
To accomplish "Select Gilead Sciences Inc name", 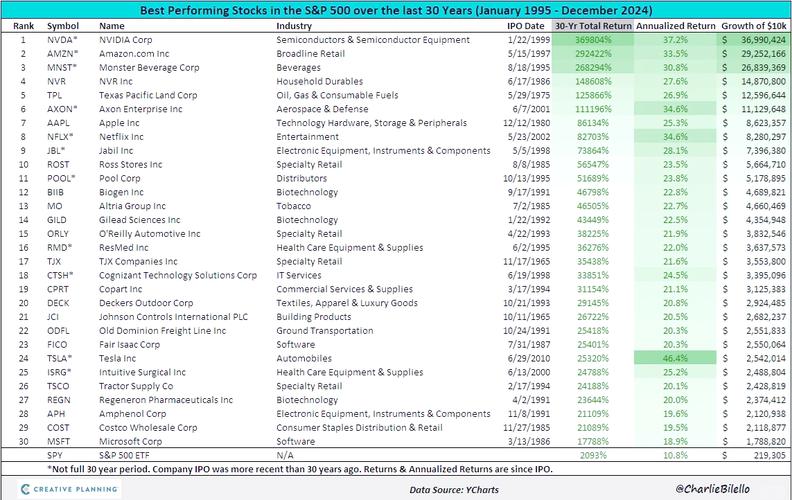I will tap(139, 220).
